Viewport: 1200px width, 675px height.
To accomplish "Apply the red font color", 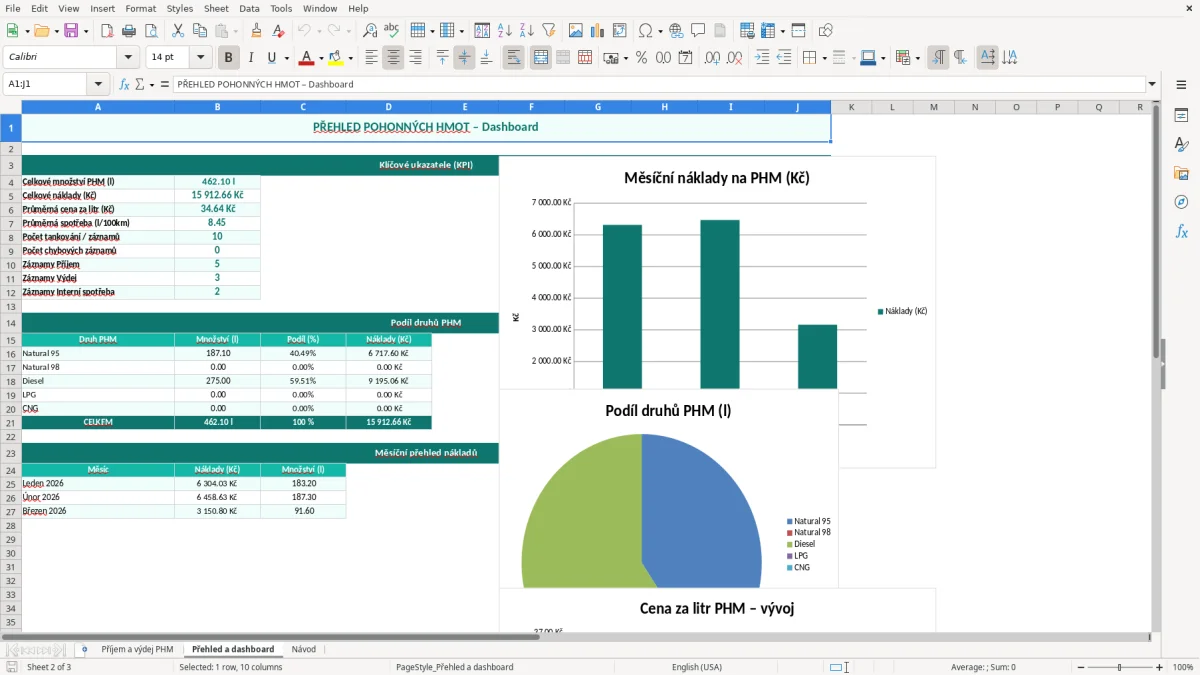I will [307, 58].
